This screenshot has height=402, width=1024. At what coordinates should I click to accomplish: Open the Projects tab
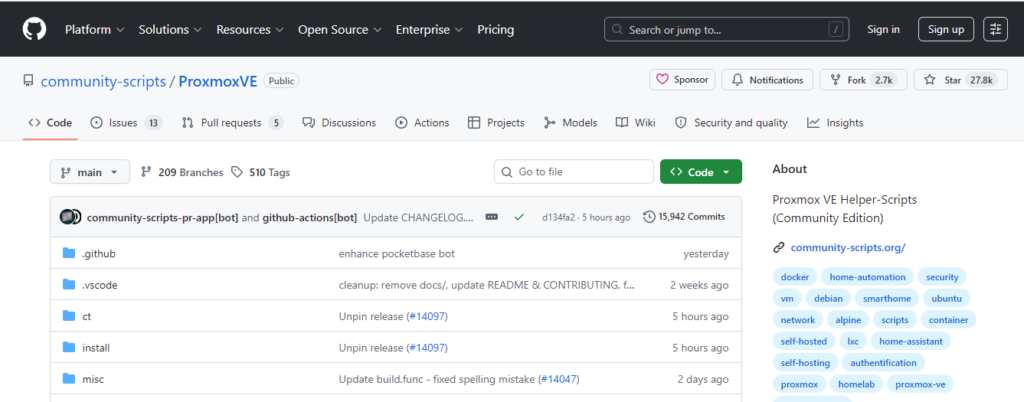click(496, 123)
